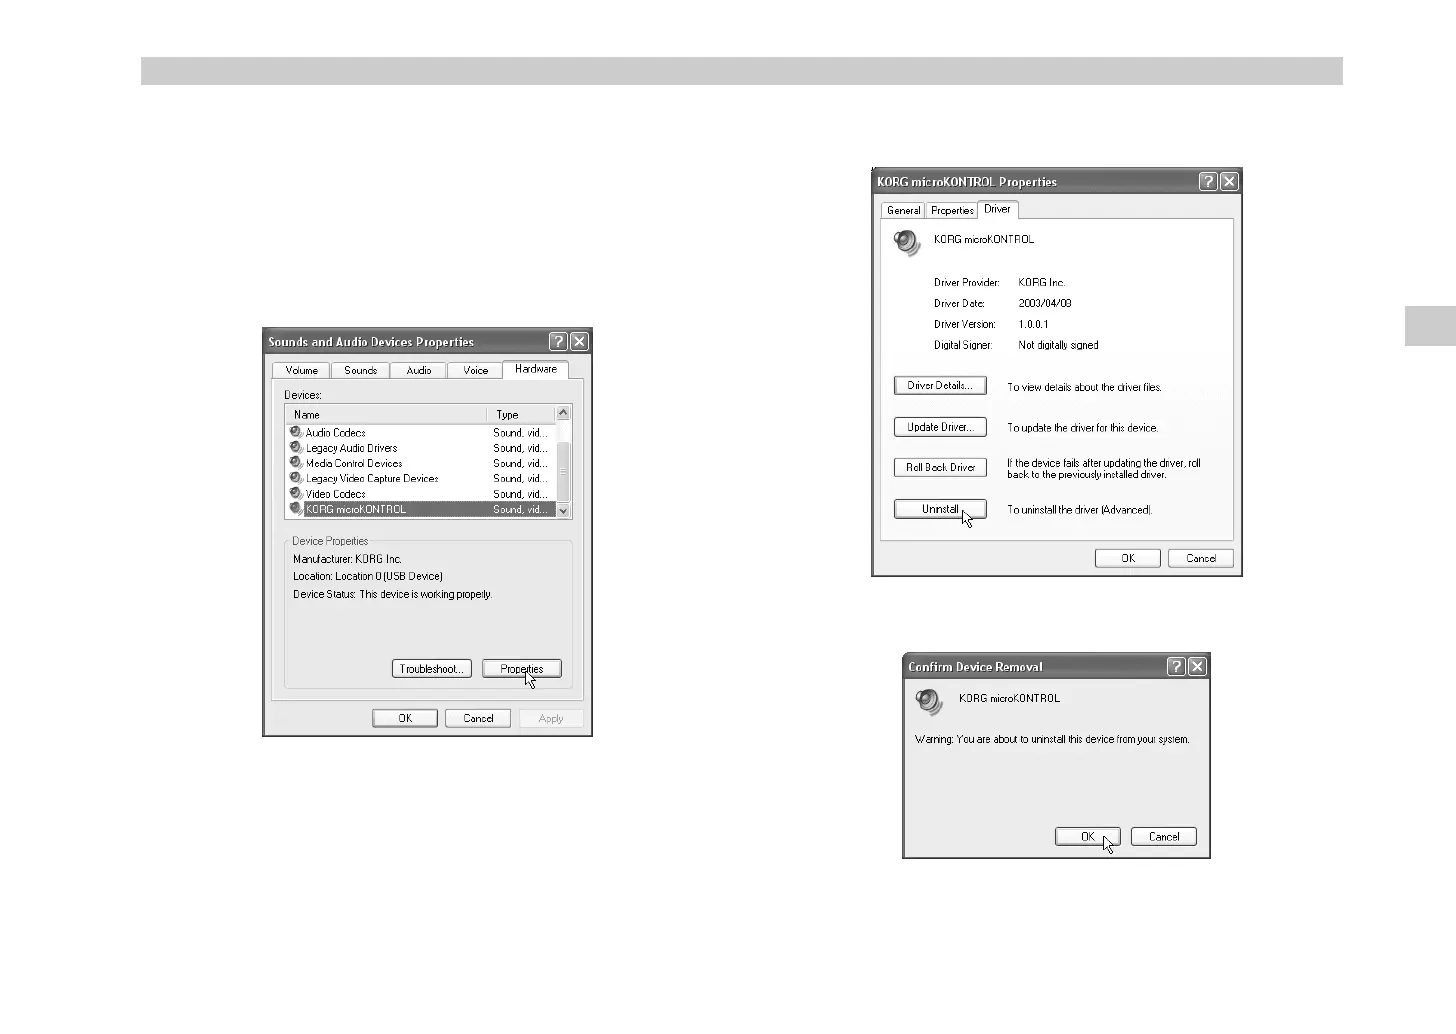Open the Voice tab
This screenshot has width=1456, height=1034.
coord(475,370)
